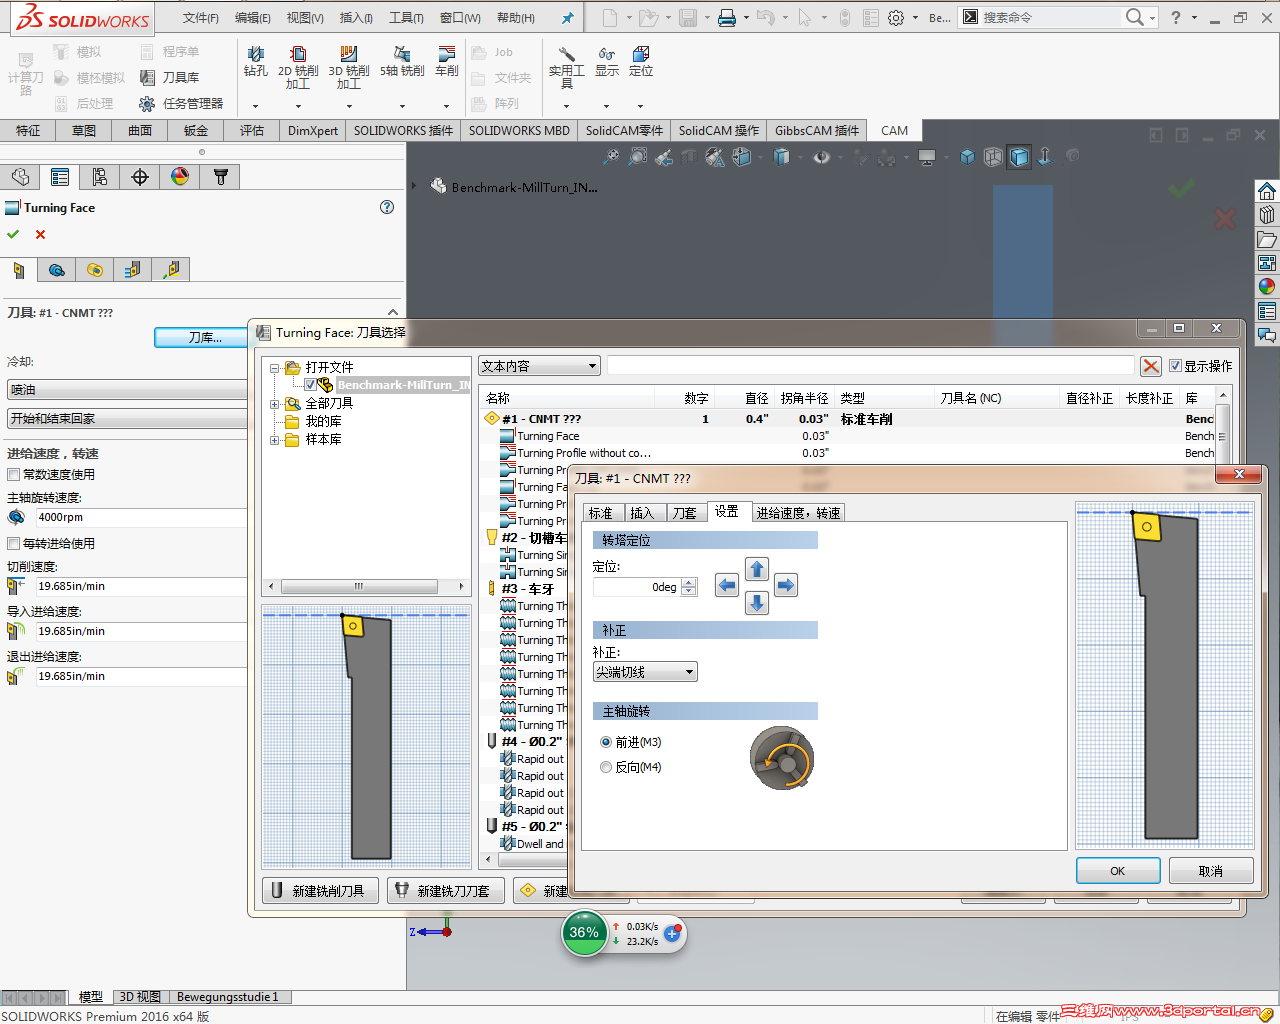Click the down blue turret arrow
Screen dimensions: 1280x1024
point(757,602)
